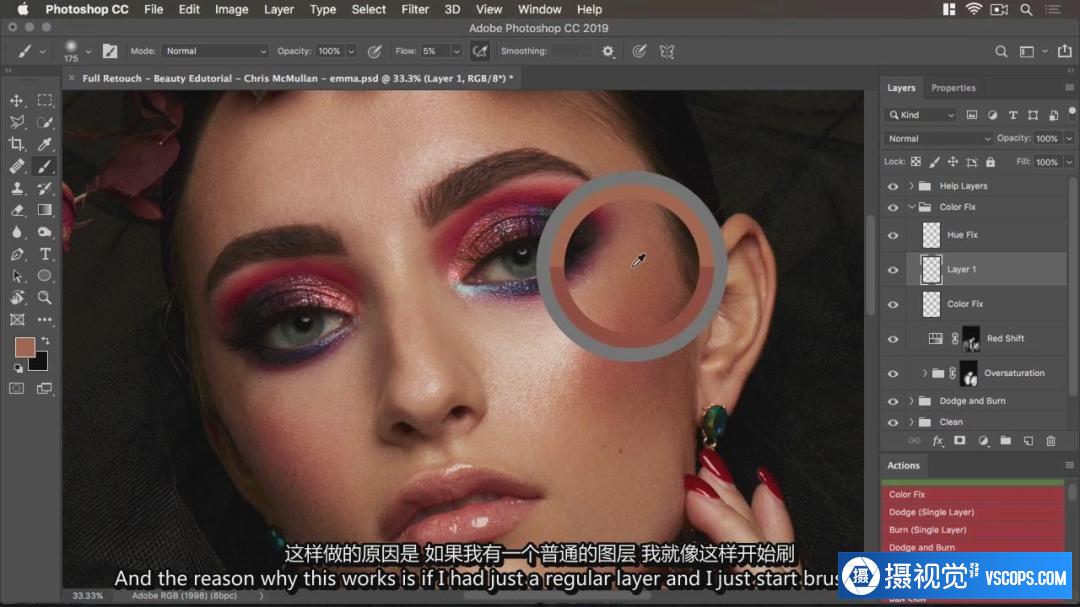
Task: Run the Dodge (Single Layer) action
Action: point(973,513)
